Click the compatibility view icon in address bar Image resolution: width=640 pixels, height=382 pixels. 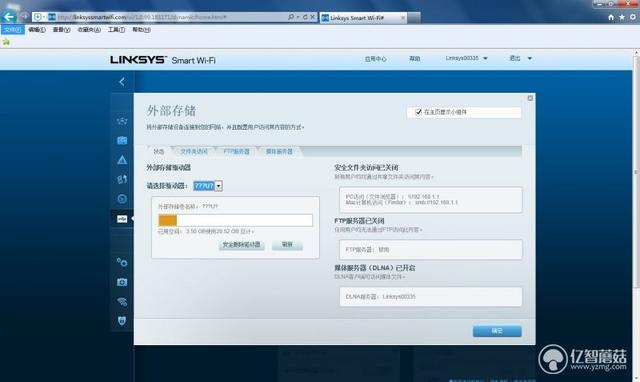(38, 17)
